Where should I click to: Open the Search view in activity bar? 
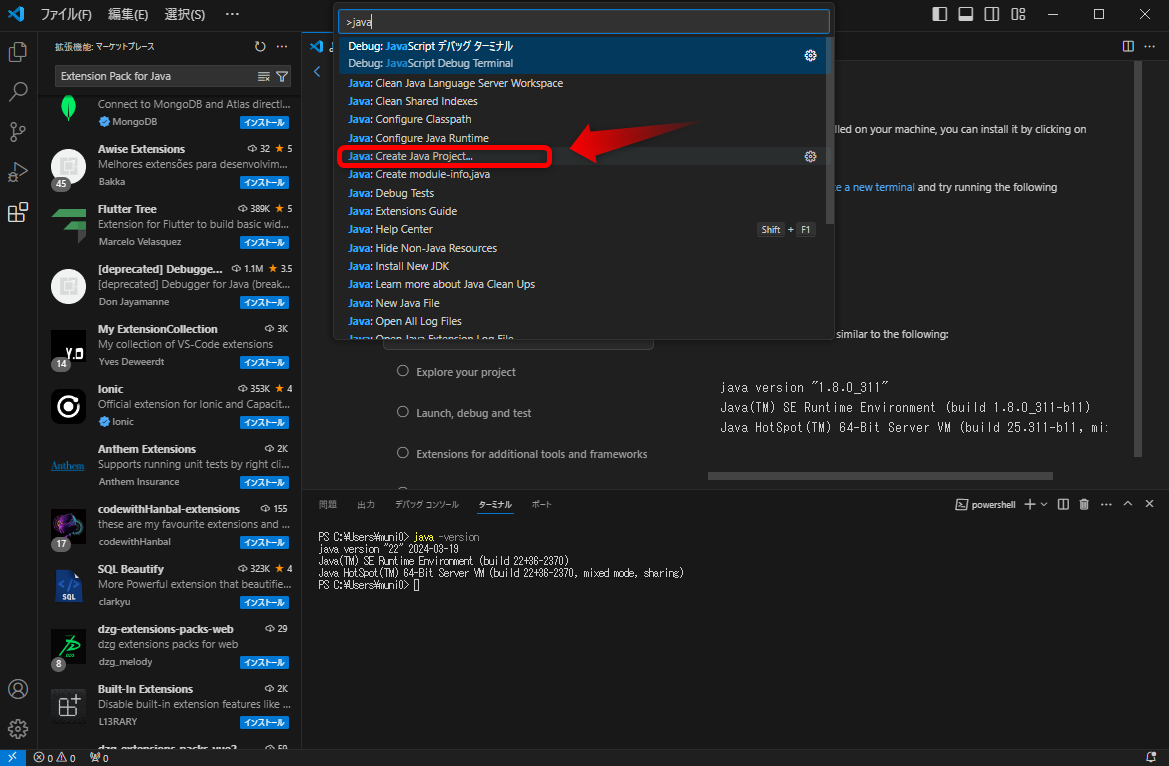click(18, 92)
